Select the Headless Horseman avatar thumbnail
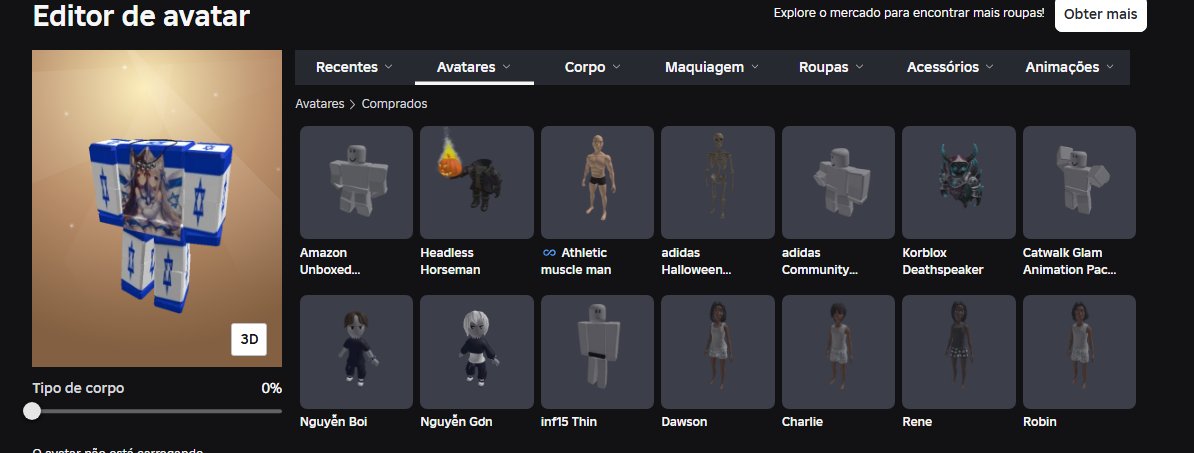 pyautogui.click(x=477, y=183)
